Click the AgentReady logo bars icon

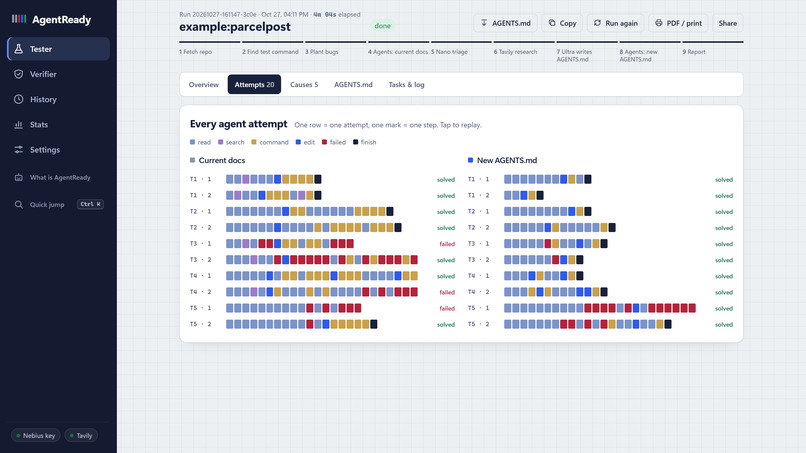[x=19, y=19]
